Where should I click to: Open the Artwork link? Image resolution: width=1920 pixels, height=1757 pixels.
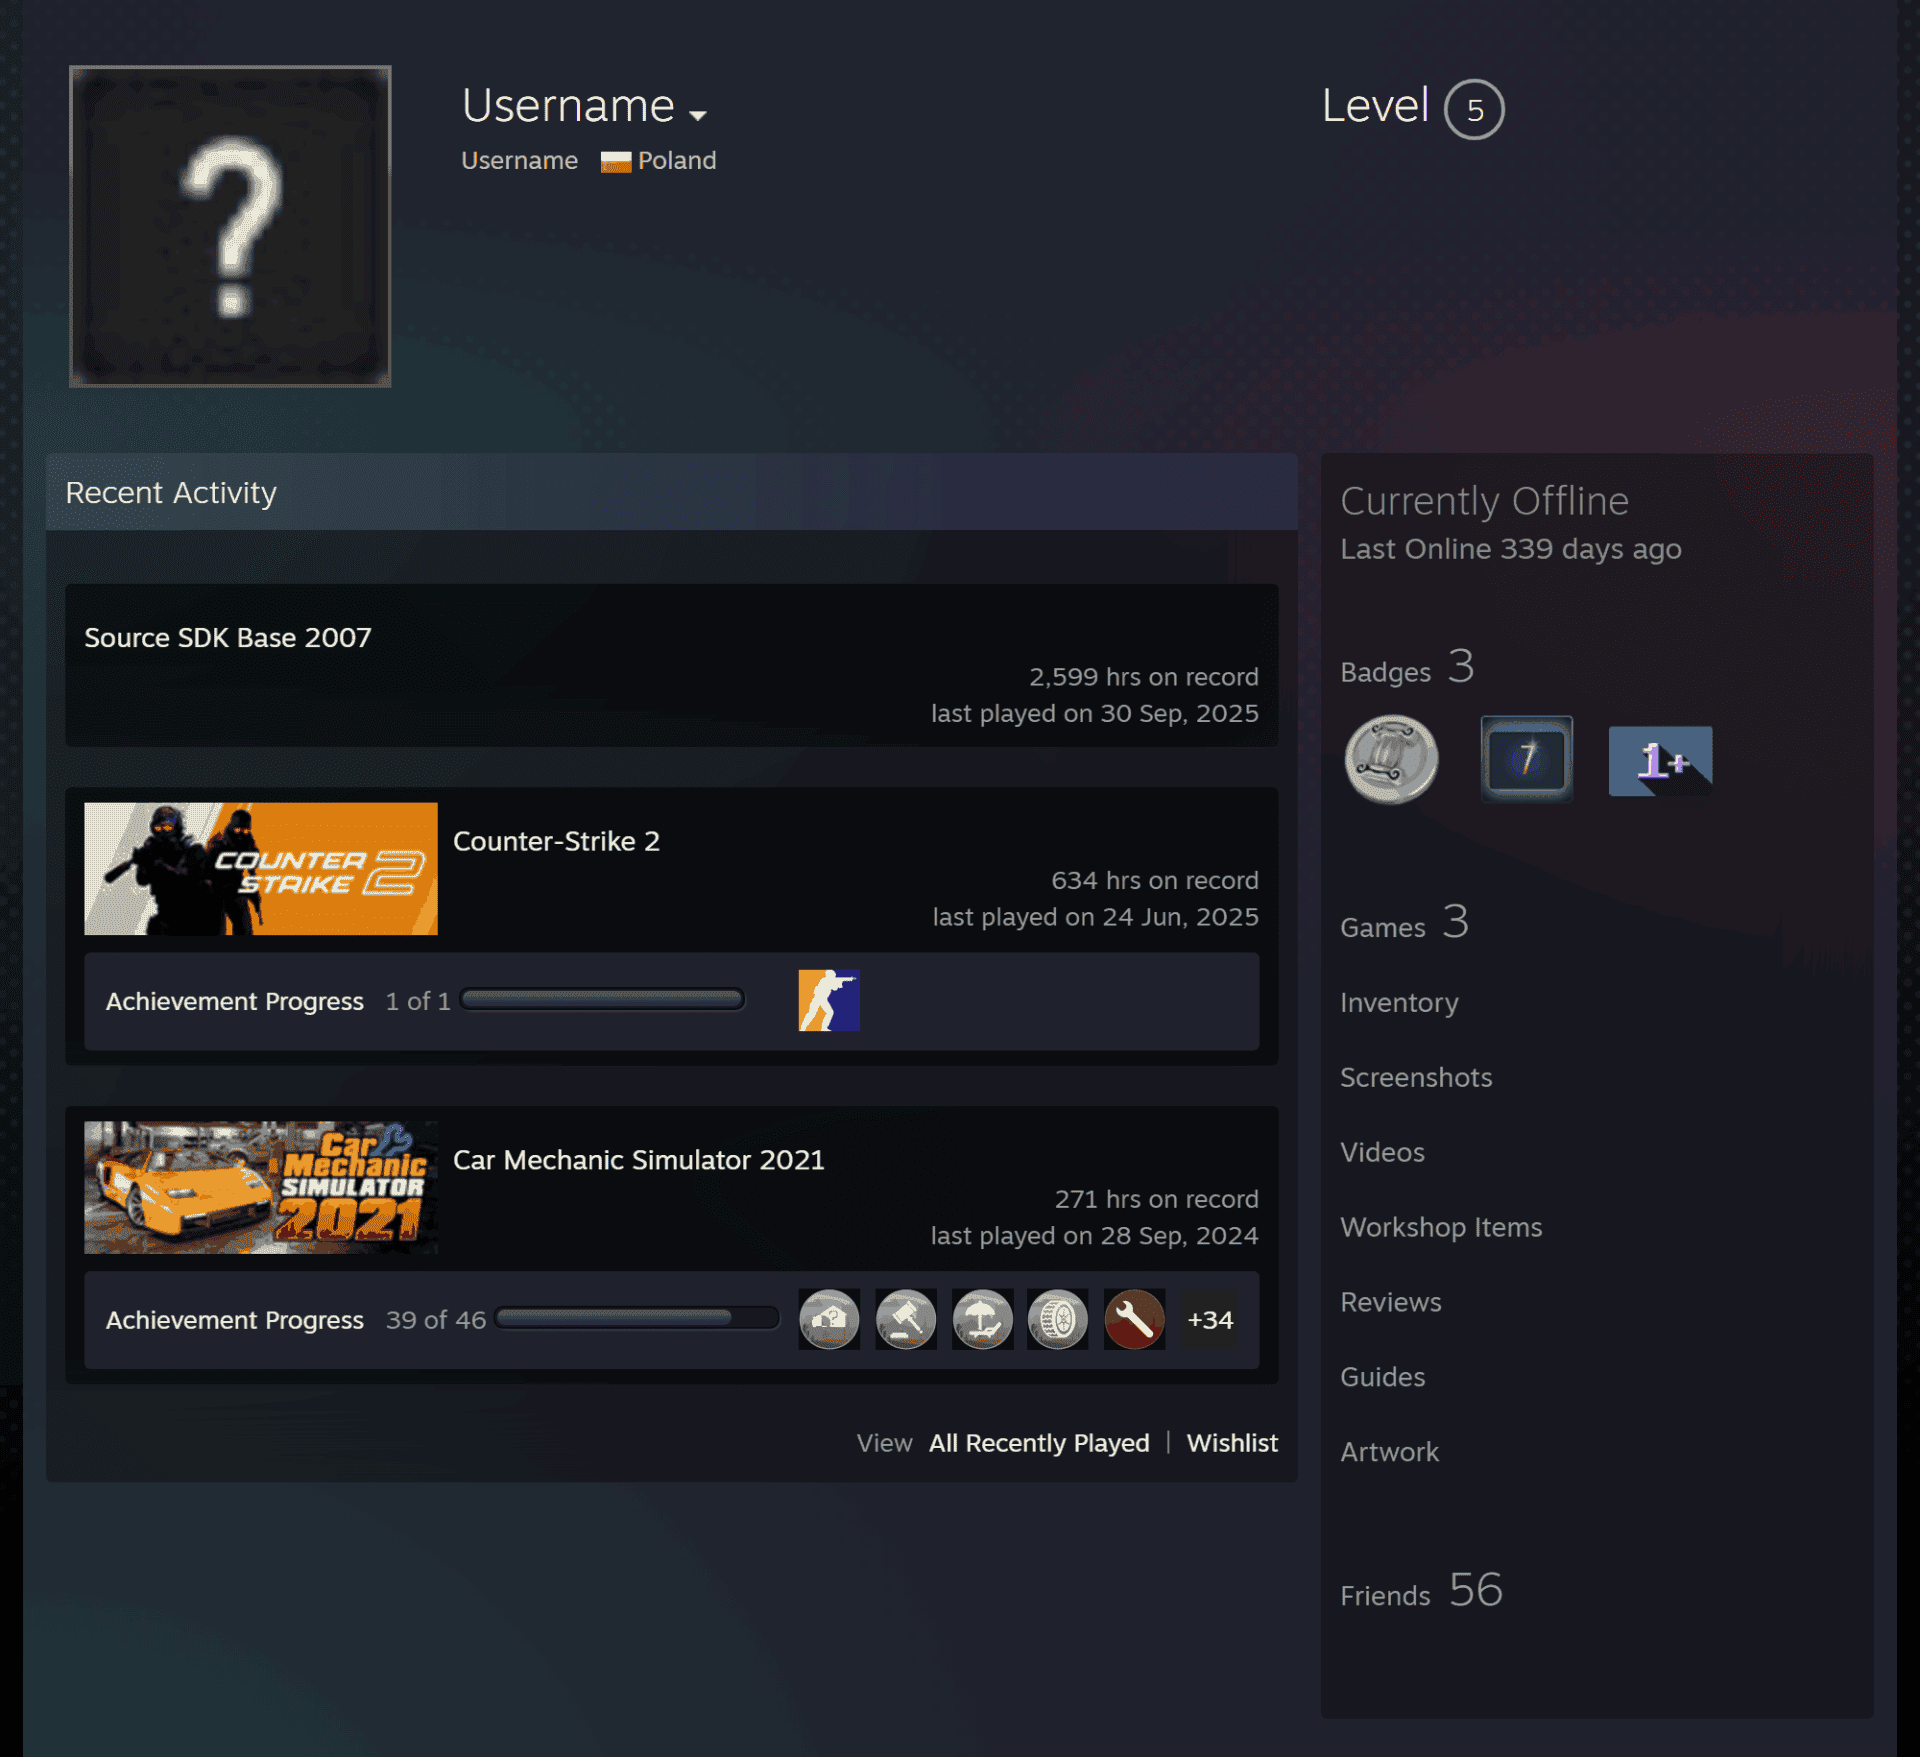click(x=1389, y=1452)
